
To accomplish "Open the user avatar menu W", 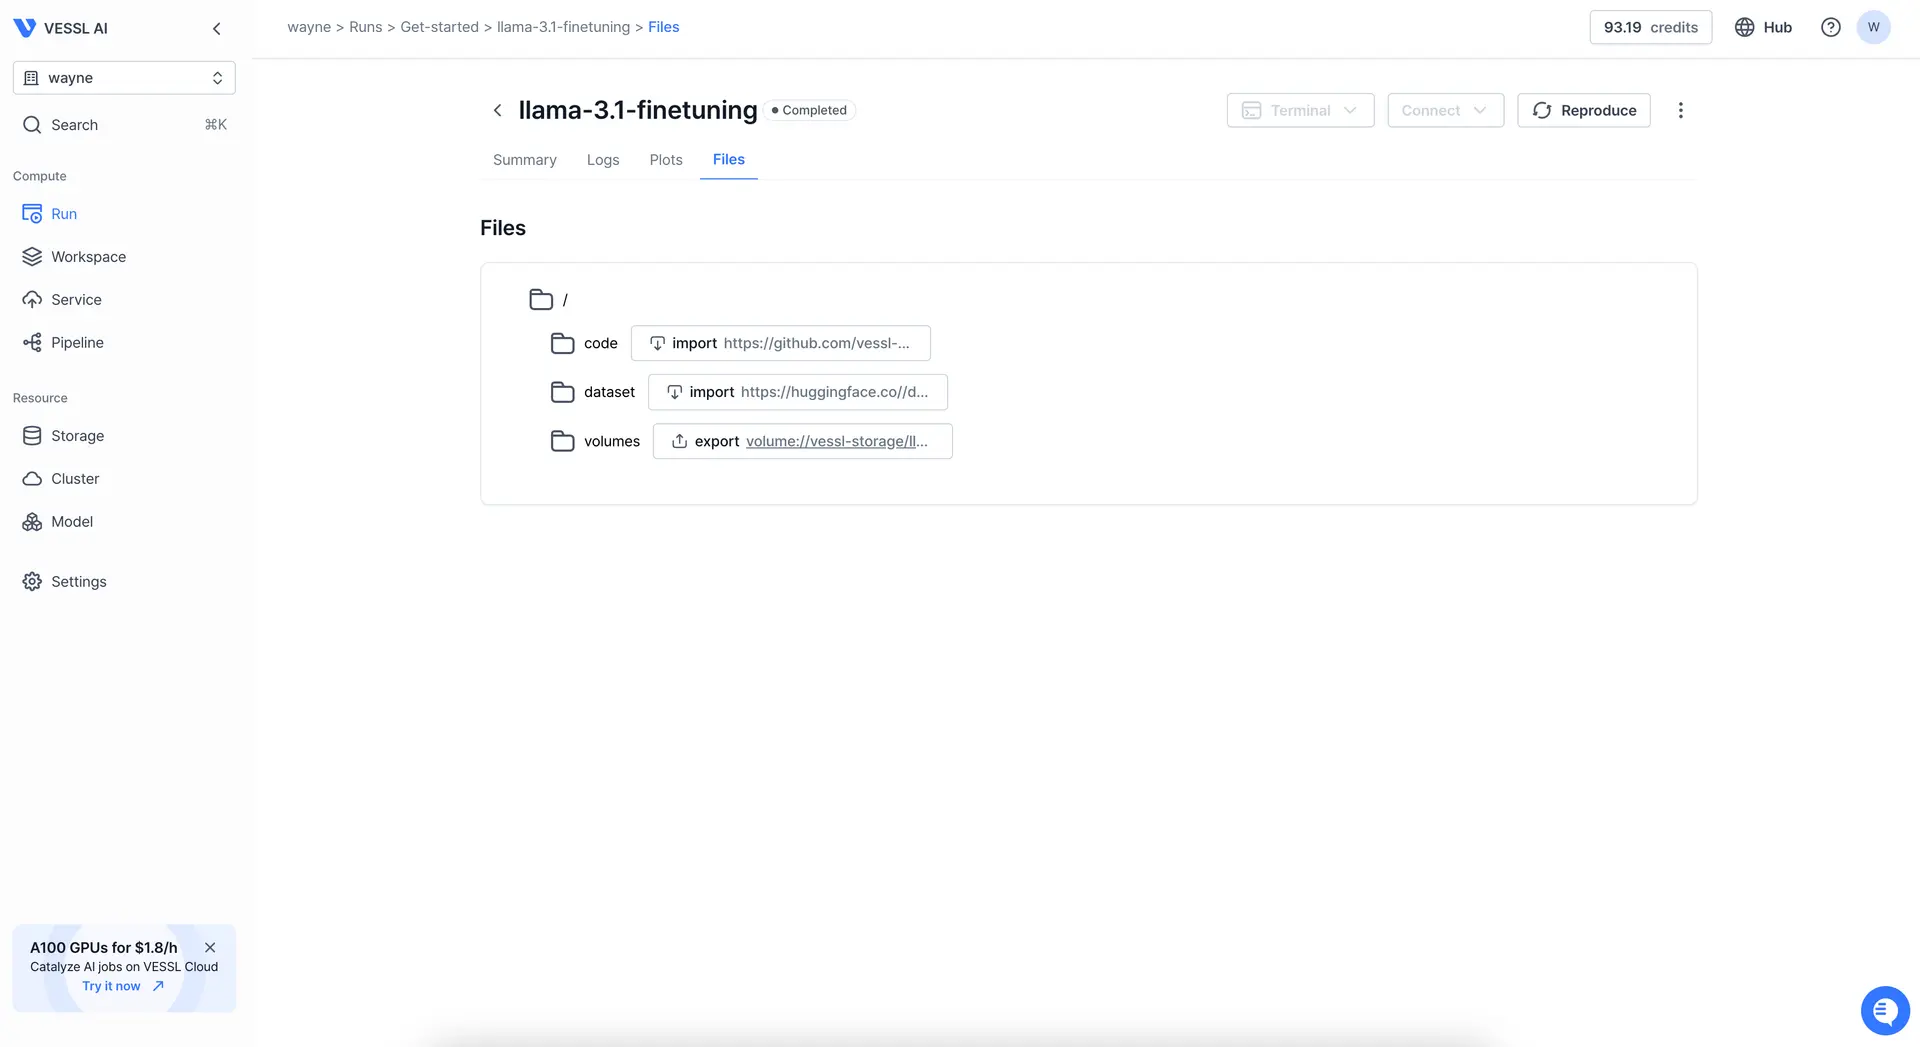I will 1873,27.
